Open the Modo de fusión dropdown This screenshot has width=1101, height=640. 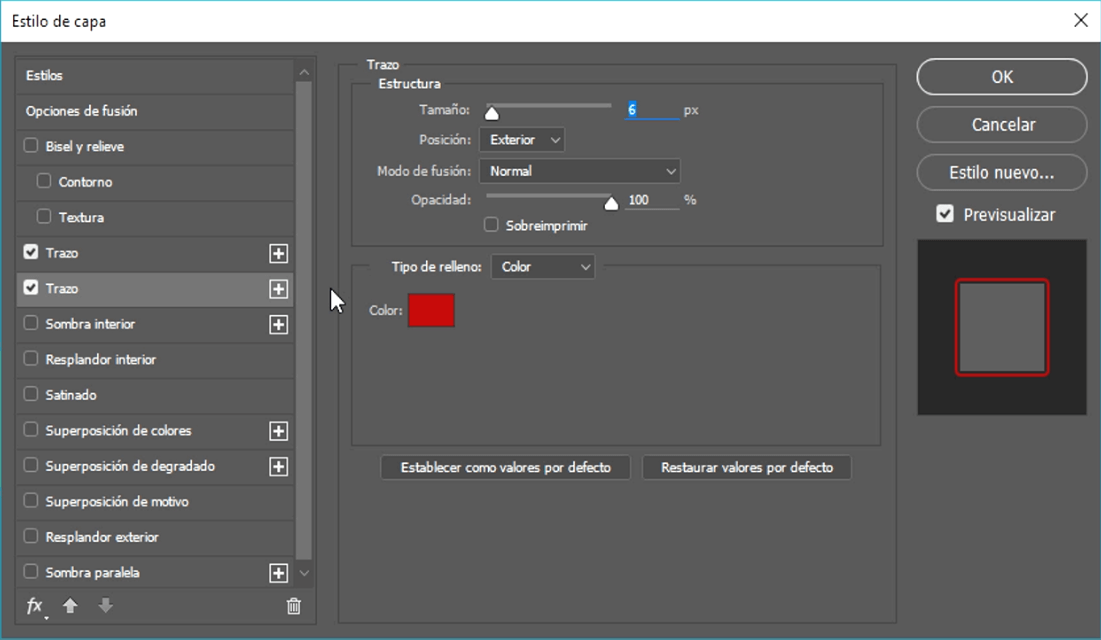(579, 171)
